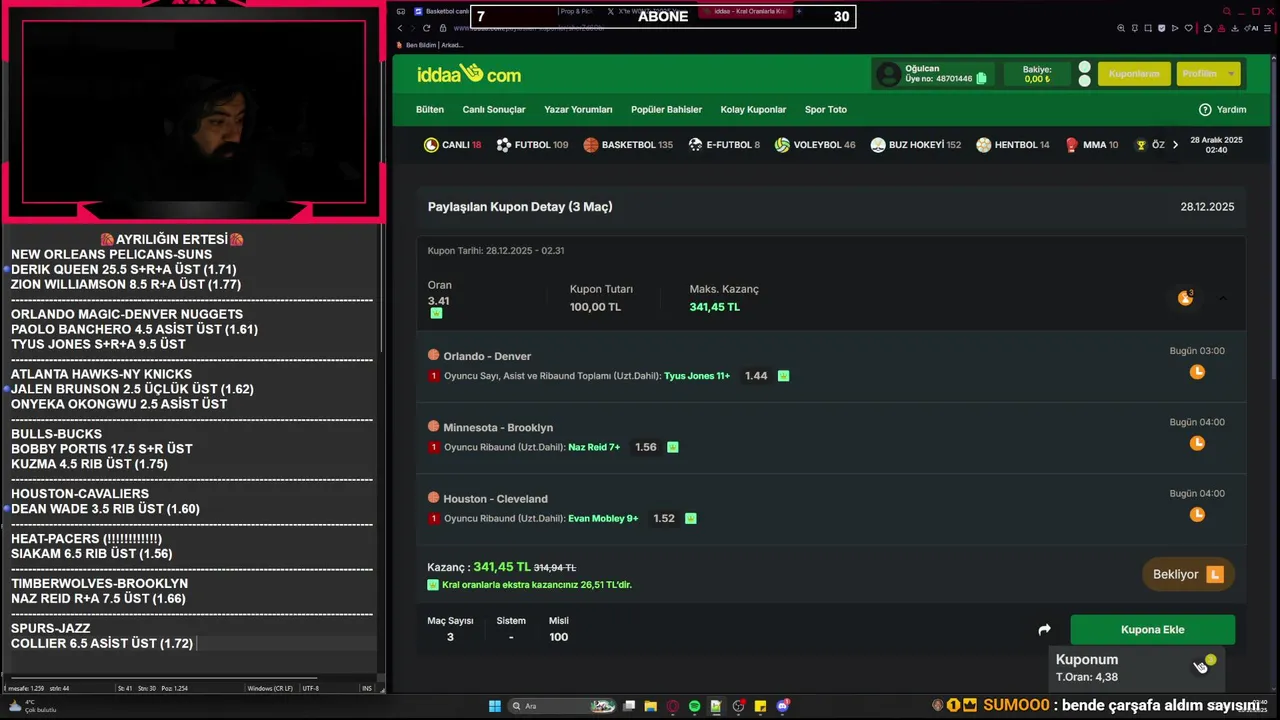Click the orange followers icon with badge 3

pyautogui.click(x=1185, y=298)
